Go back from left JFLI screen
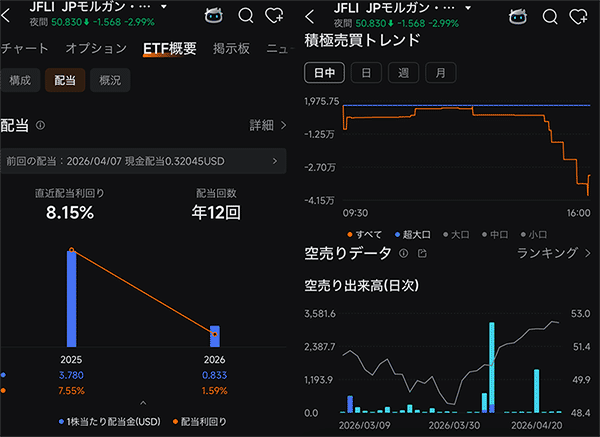 coord(6,16)
